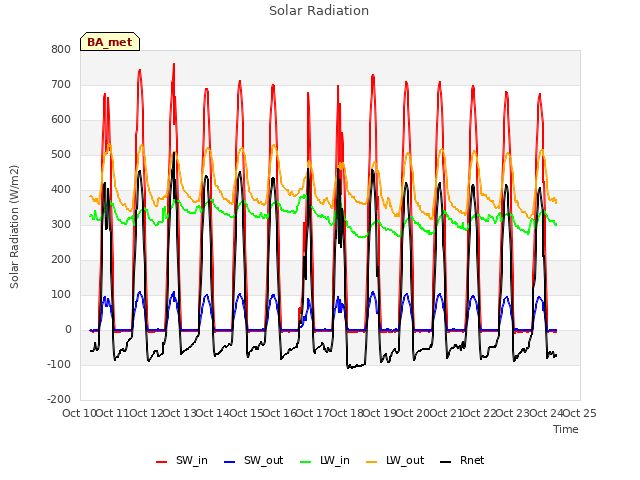This screenshot has height=480, width=640.
Task: Click the blue SW_out legend swatch
Action: tap(230, 462)
